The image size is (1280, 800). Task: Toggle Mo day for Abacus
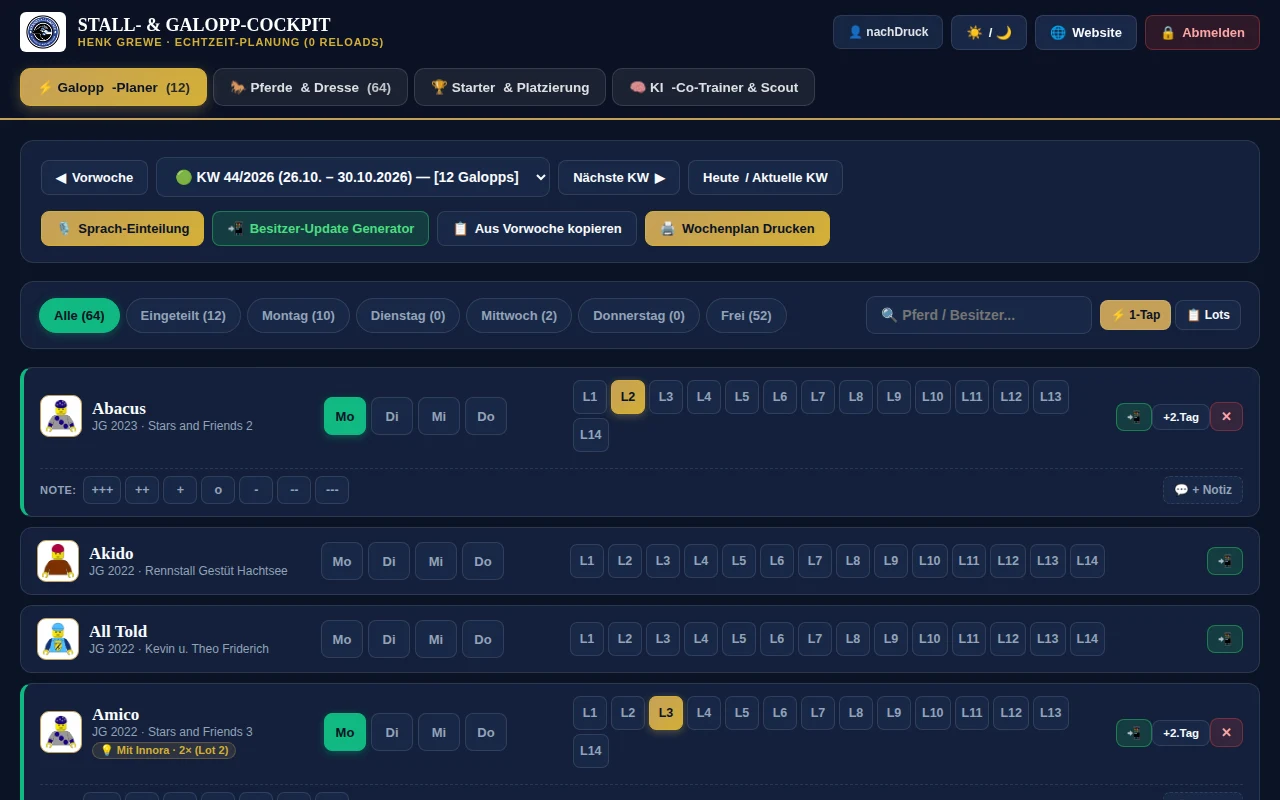point(345,417)
